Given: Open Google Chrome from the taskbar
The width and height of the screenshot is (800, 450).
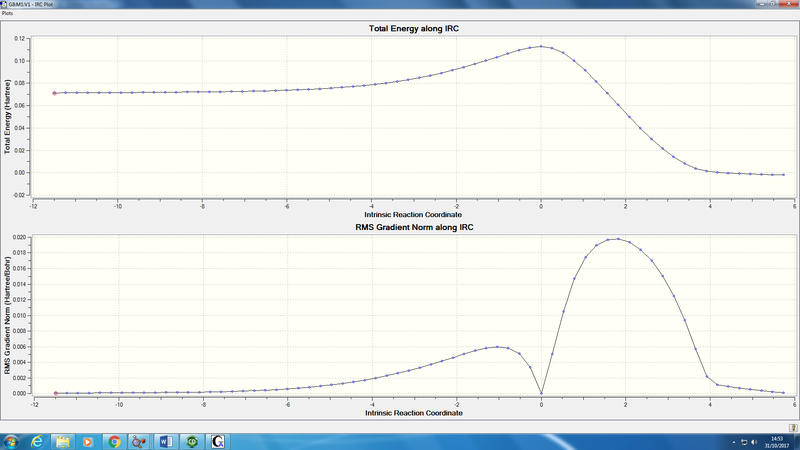Looking at the screenshot, I should coord(114,442).
